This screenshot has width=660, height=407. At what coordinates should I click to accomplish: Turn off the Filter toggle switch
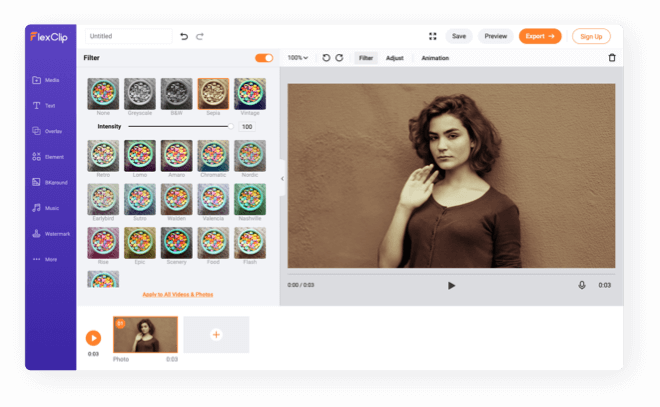pos(264,58)
